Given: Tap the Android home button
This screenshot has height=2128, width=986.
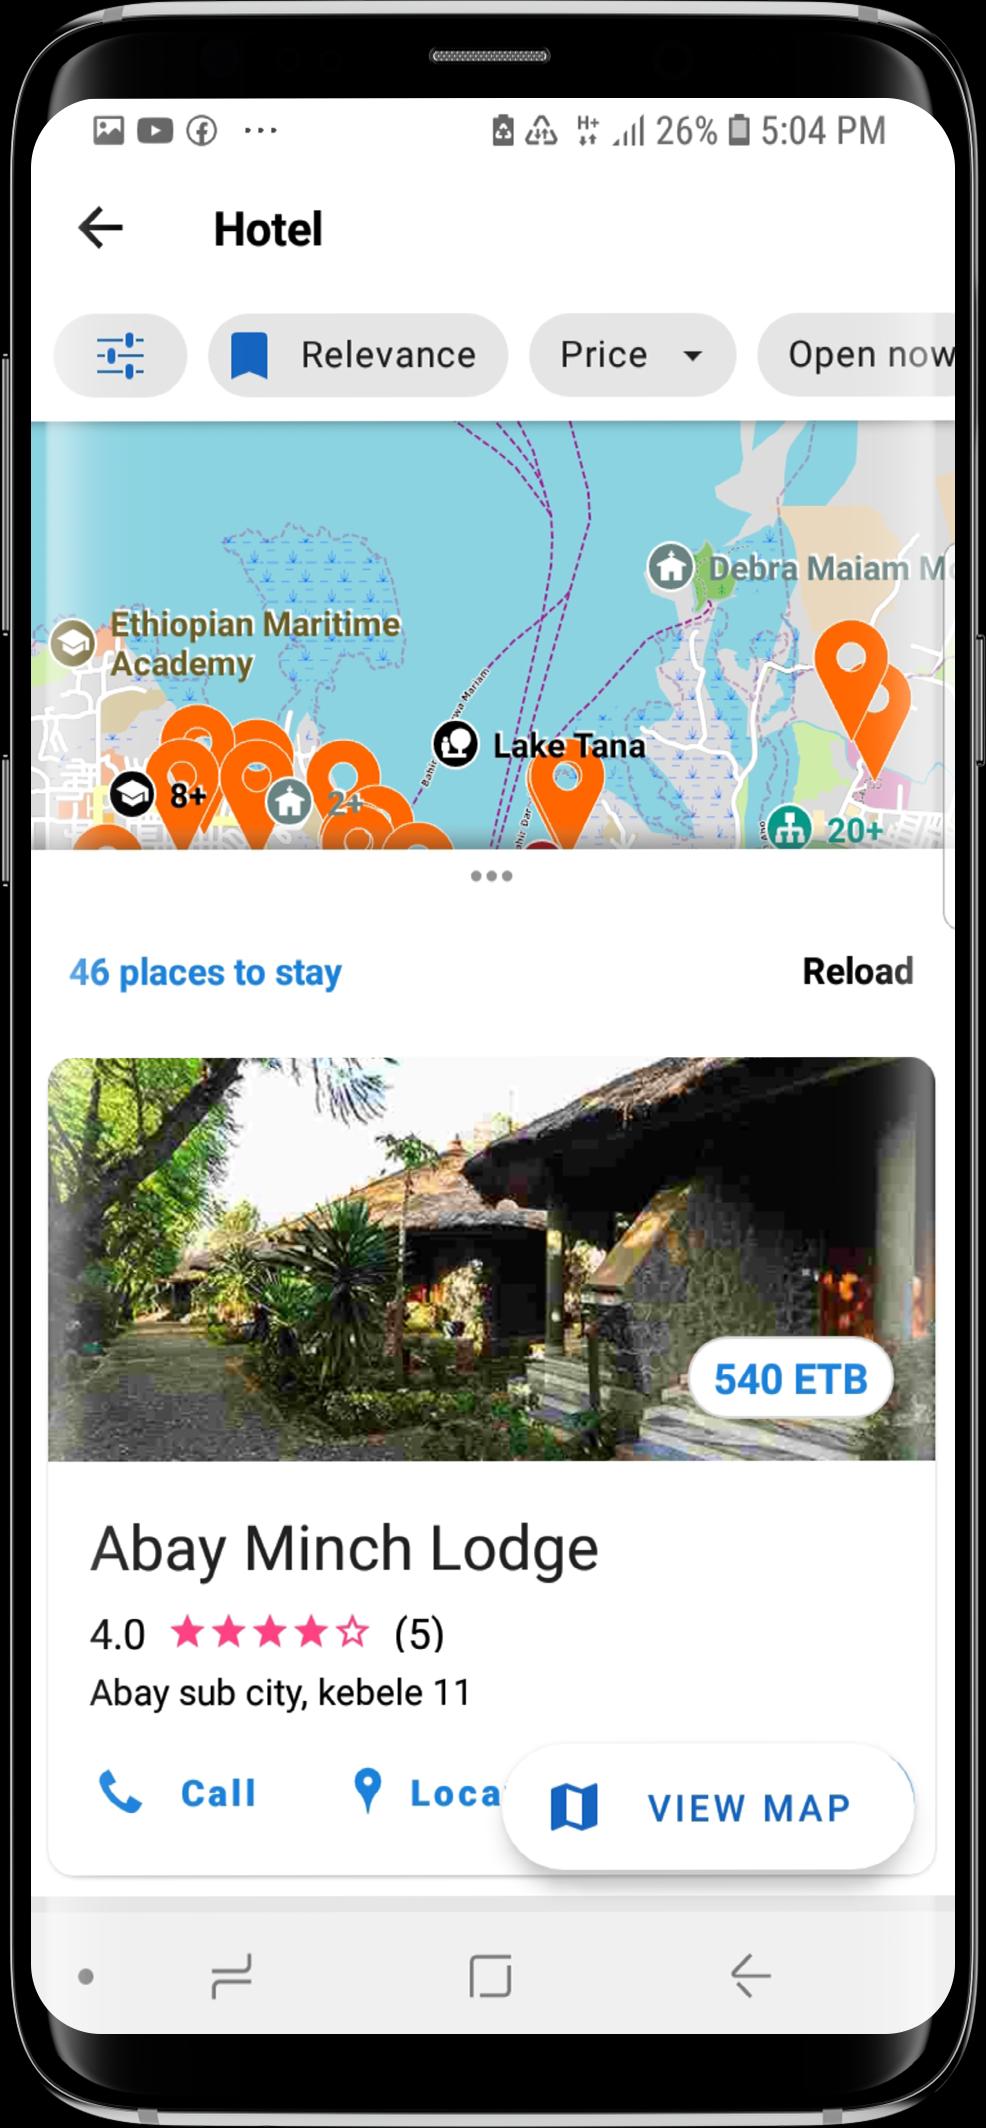Looking at the screenshot, I should [490, 1976].
